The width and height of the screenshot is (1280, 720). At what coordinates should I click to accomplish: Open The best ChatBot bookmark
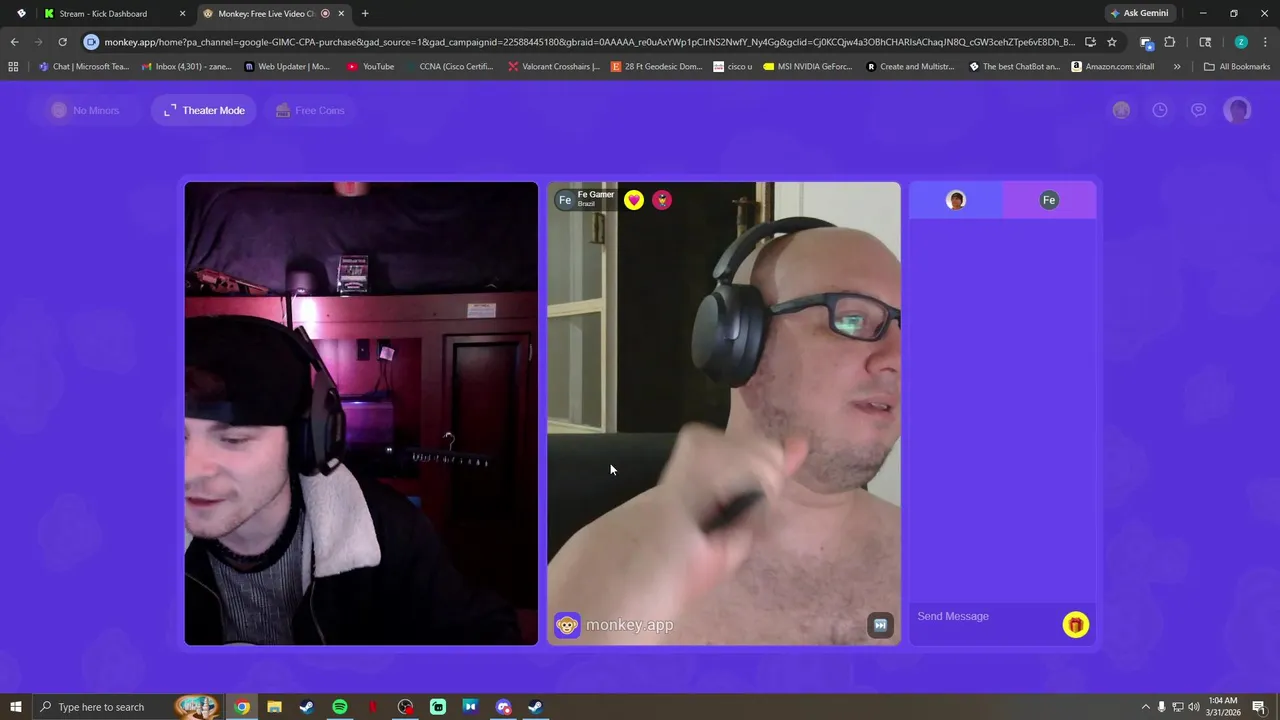point(1014,67)
